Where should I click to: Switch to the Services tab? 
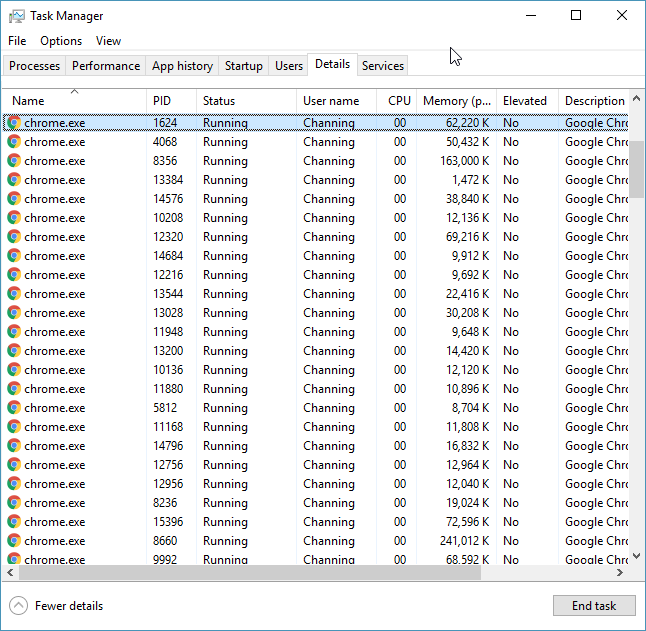point(383,66)
